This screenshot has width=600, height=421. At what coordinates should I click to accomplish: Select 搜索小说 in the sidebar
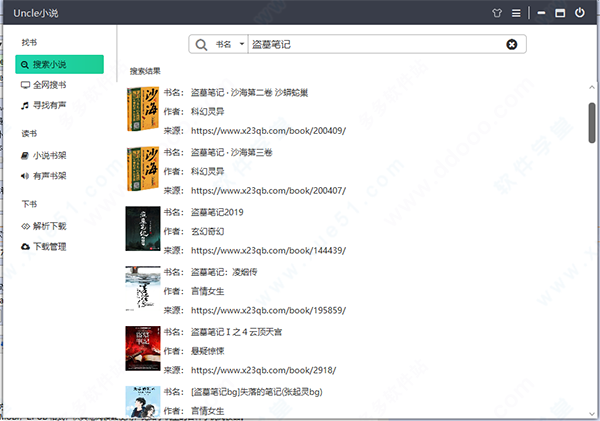[x=59, y=64]
